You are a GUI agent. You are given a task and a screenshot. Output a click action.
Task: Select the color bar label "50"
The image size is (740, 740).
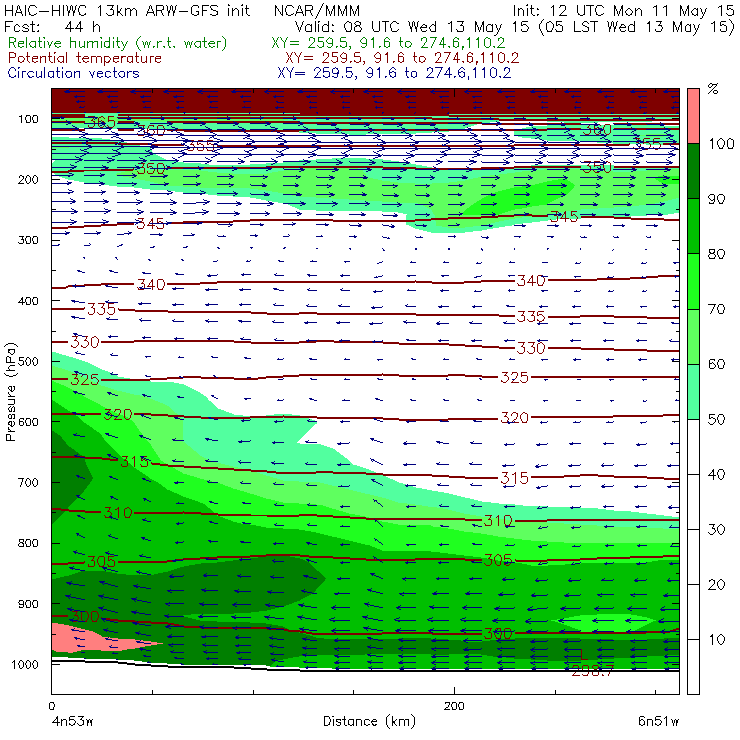716,419
